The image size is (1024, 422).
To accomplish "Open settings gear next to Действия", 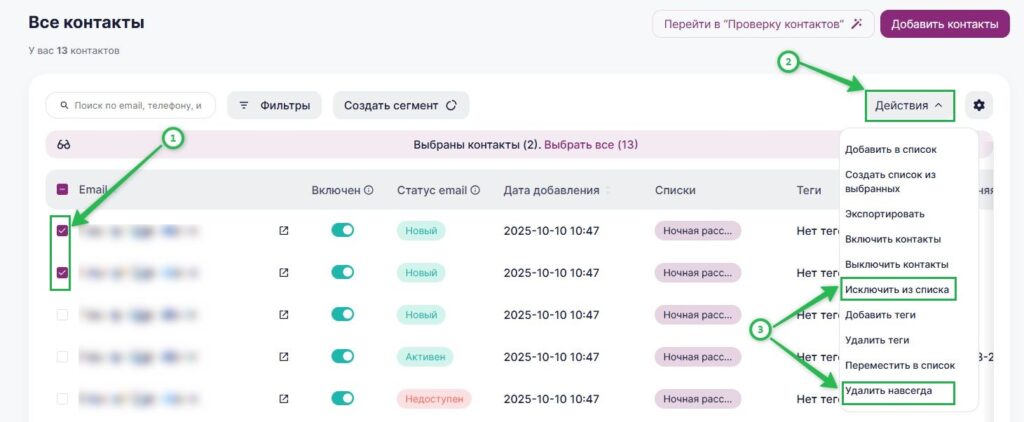I will point(978,105).
